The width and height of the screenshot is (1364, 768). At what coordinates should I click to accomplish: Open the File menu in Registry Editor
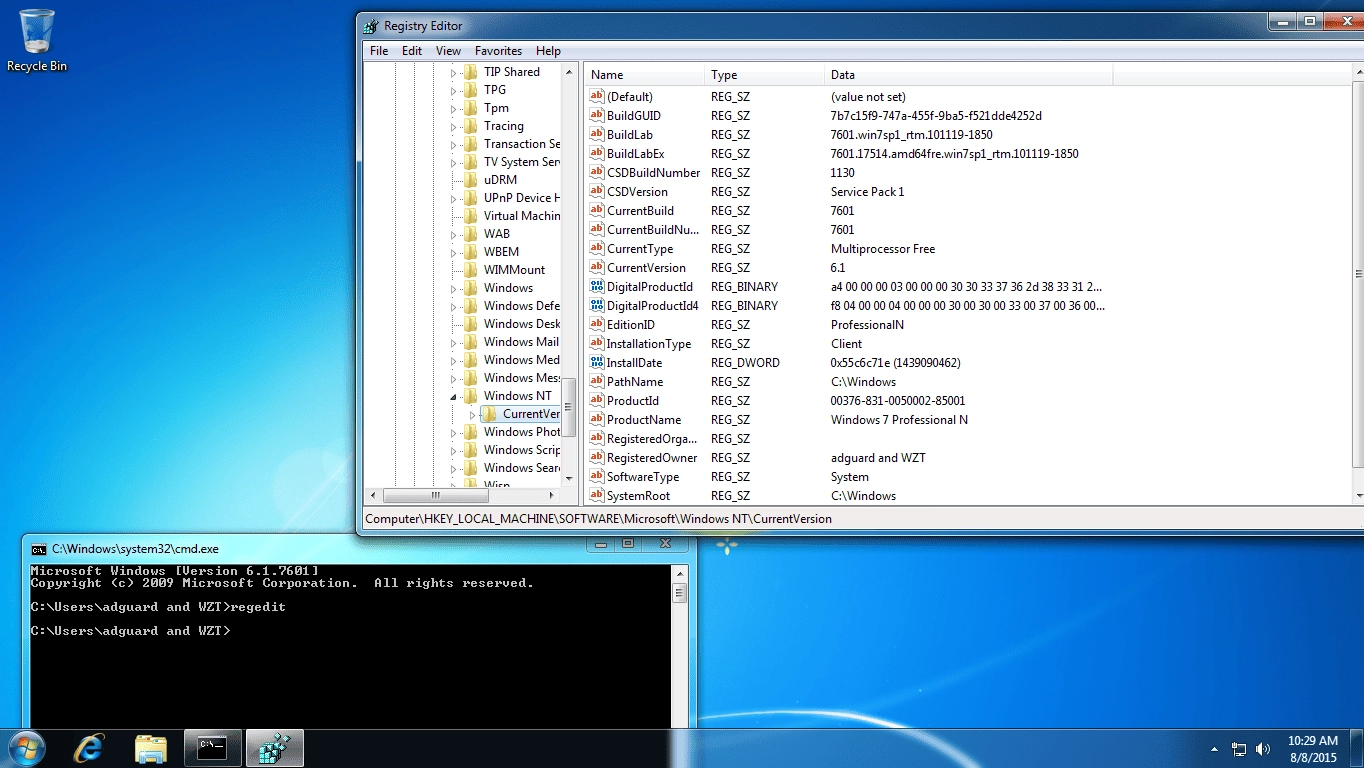[379, 51]
